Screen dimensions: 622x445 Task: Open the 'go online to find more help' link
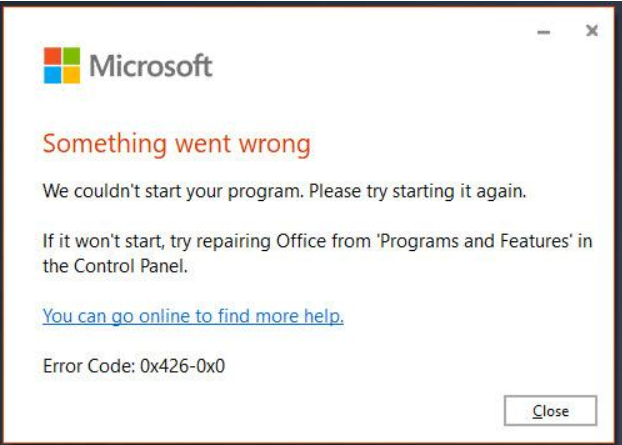193,316
